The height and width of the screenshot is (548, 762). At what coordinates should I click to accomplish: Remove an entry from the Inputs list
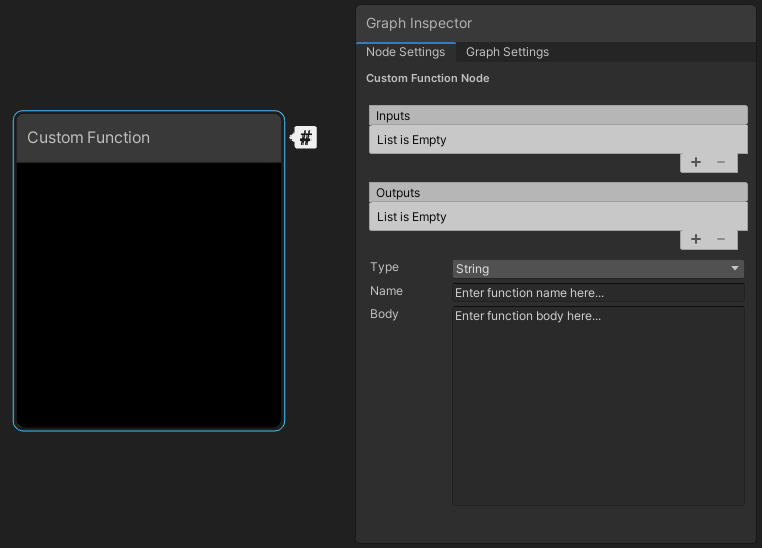[721, 162]
